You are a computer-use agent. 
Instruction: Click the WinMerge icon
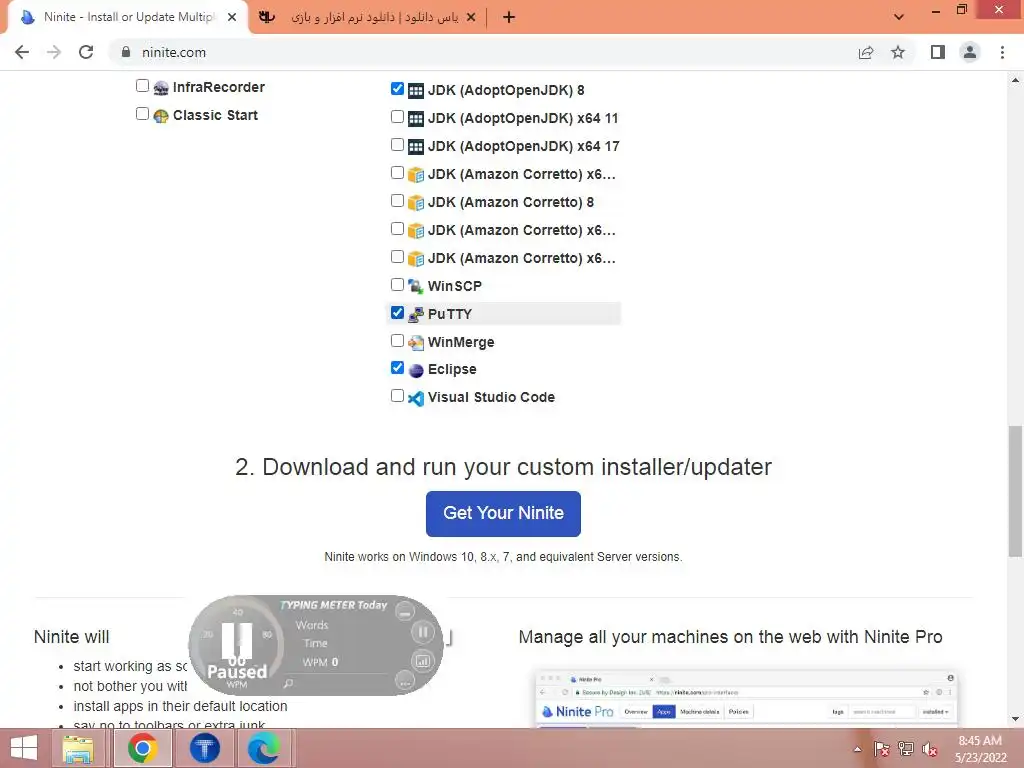[416, 343]
